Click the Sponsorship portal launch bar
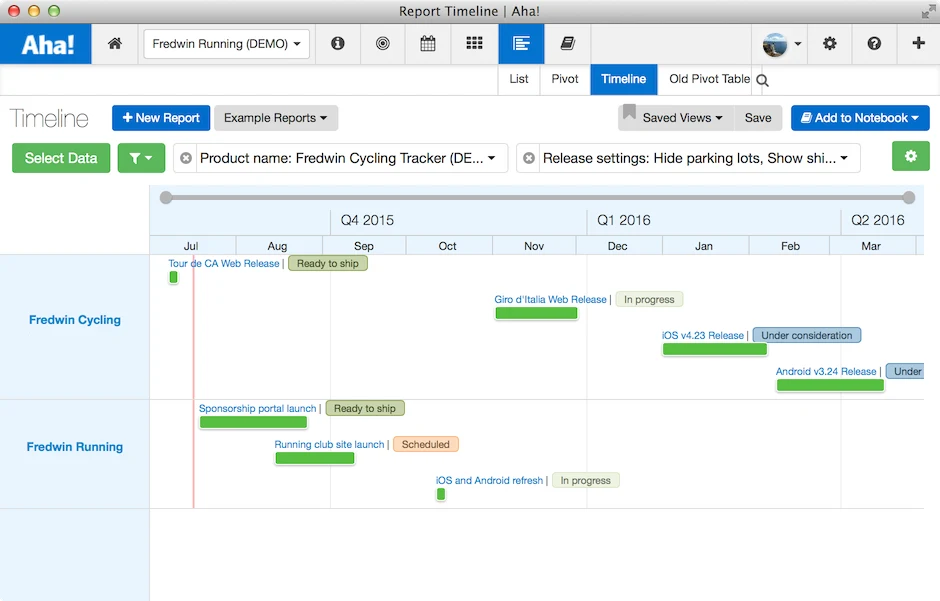The width and height of the screenshot is (940, 601). (x=253, y=422)
